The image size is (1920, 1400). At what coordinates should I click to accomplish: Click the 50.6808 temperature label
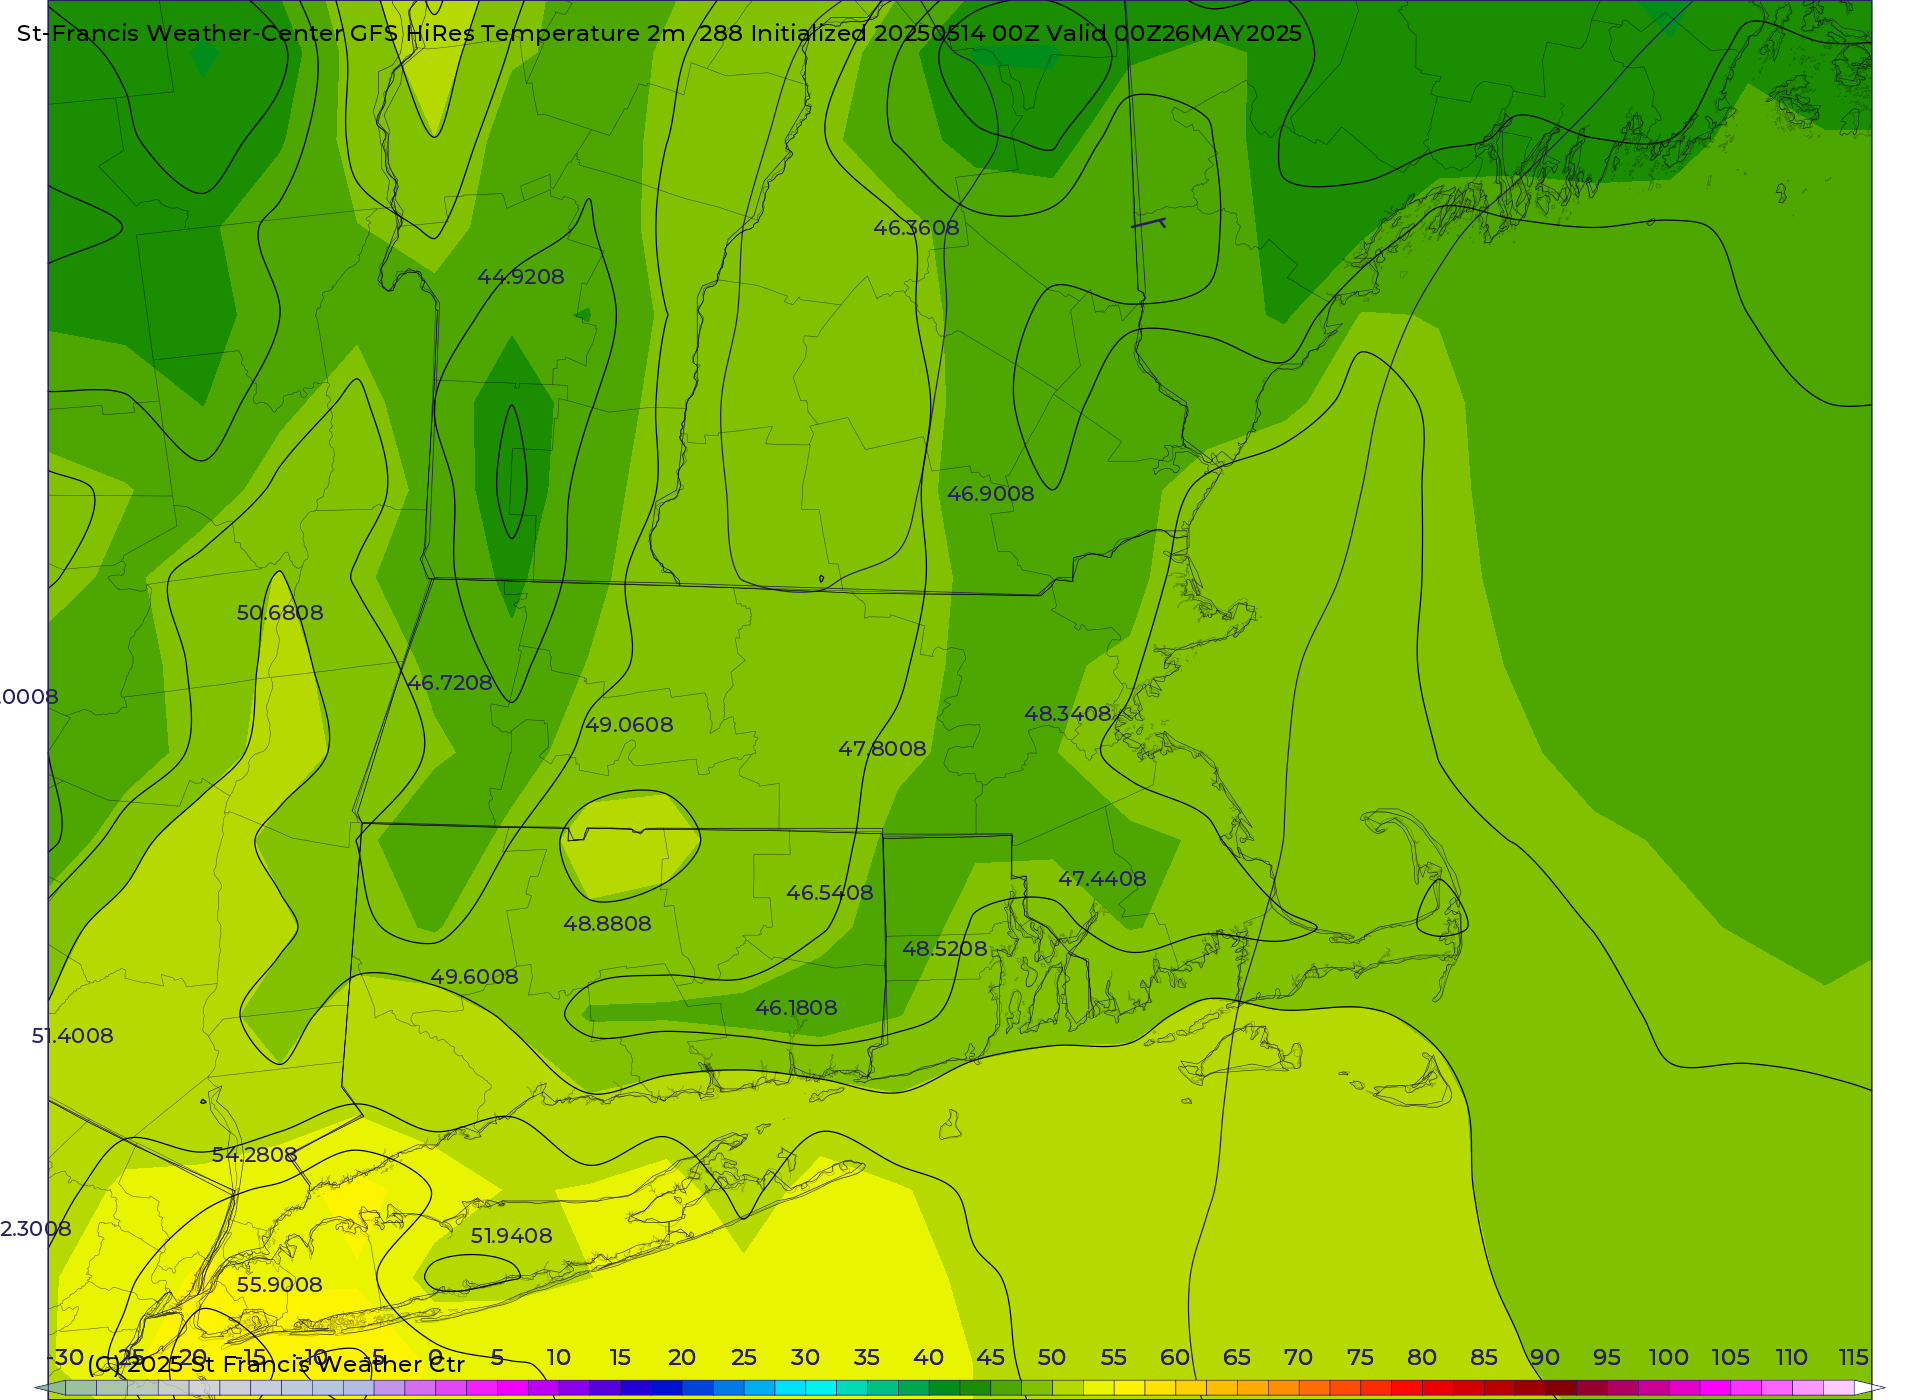(x=280, y=613)
